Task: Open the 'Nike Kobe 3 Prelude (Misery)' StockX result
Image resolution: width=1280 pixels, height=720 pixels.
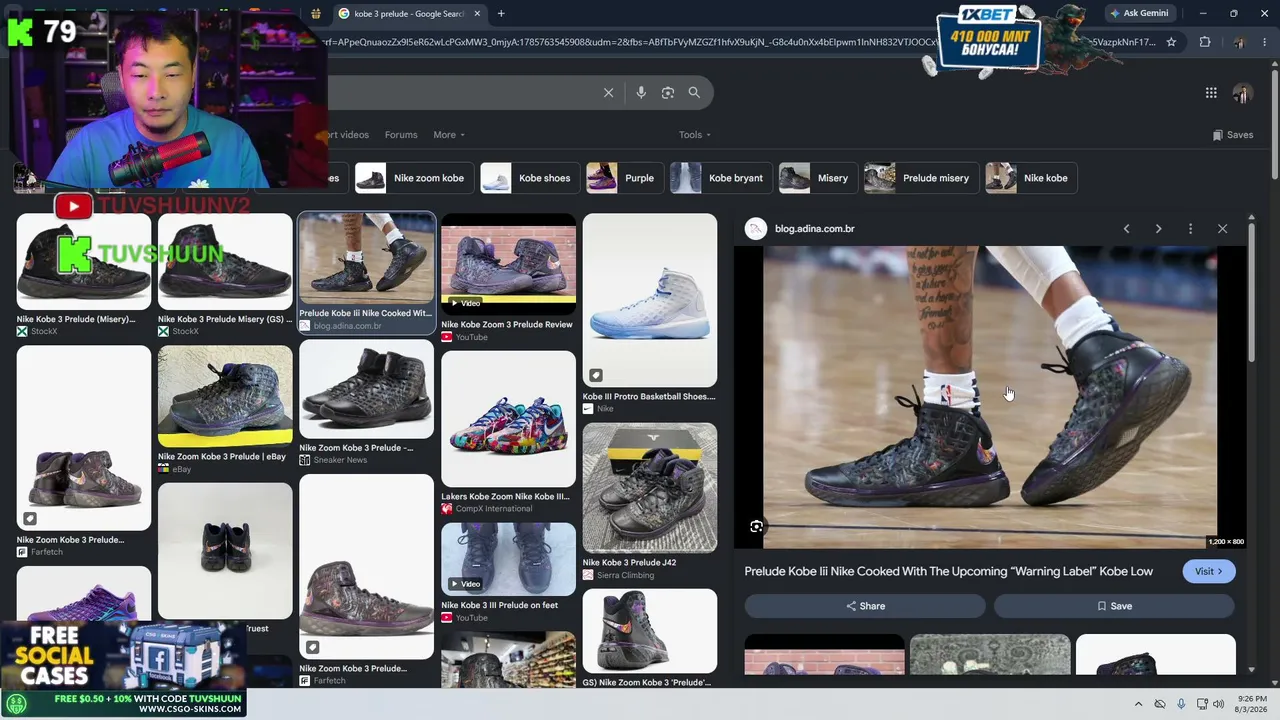Action: [84, 274]
